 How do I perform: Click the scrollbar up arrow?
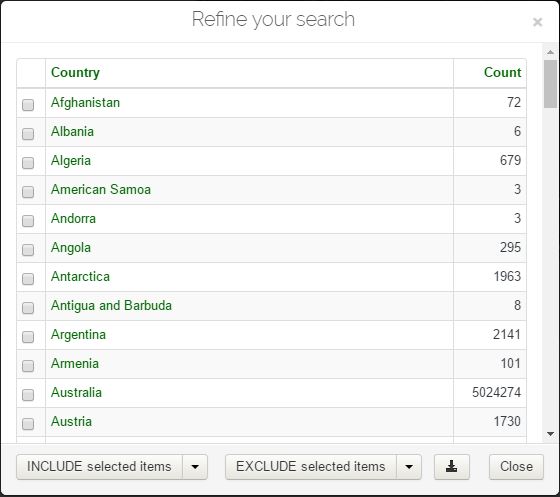click(x=550, y=52)
